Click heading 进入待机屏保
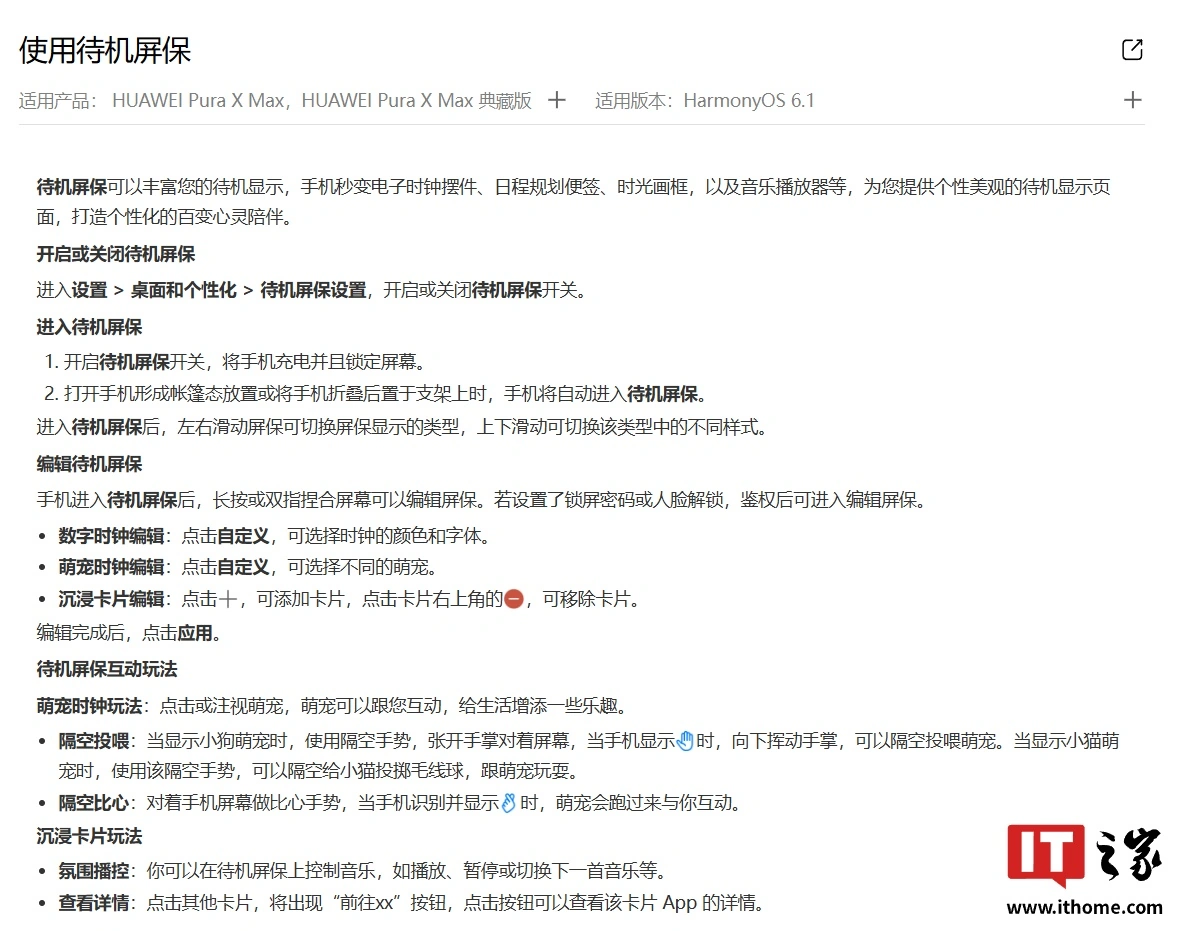 pyautogui.click(x=90, y=327)
